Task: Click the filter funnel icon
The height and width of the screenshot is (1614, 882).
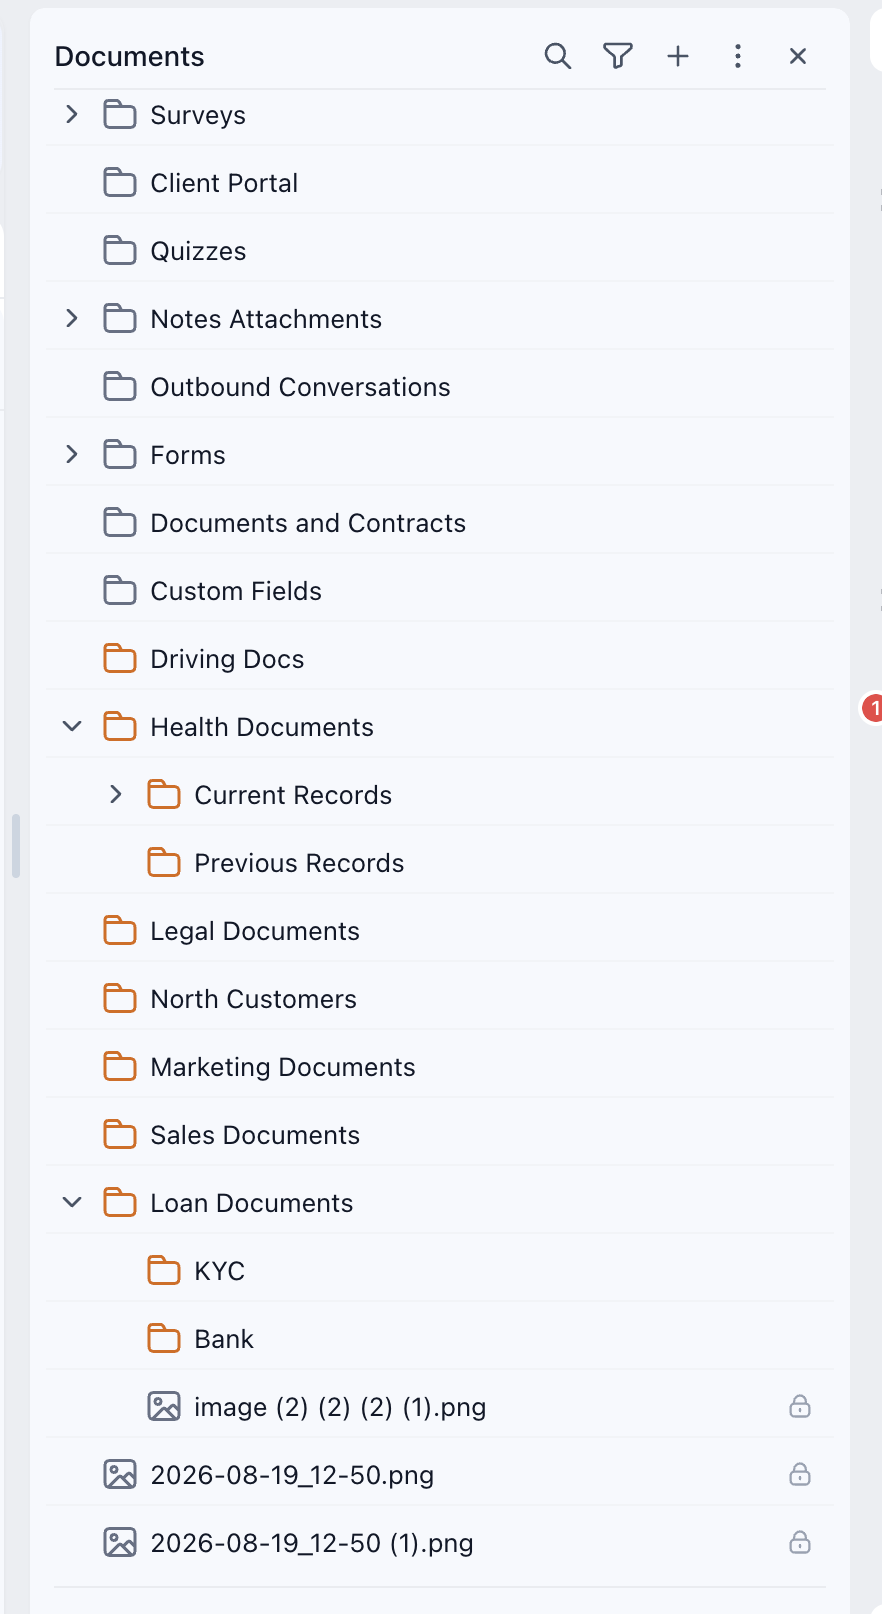Action: [618, 56]
